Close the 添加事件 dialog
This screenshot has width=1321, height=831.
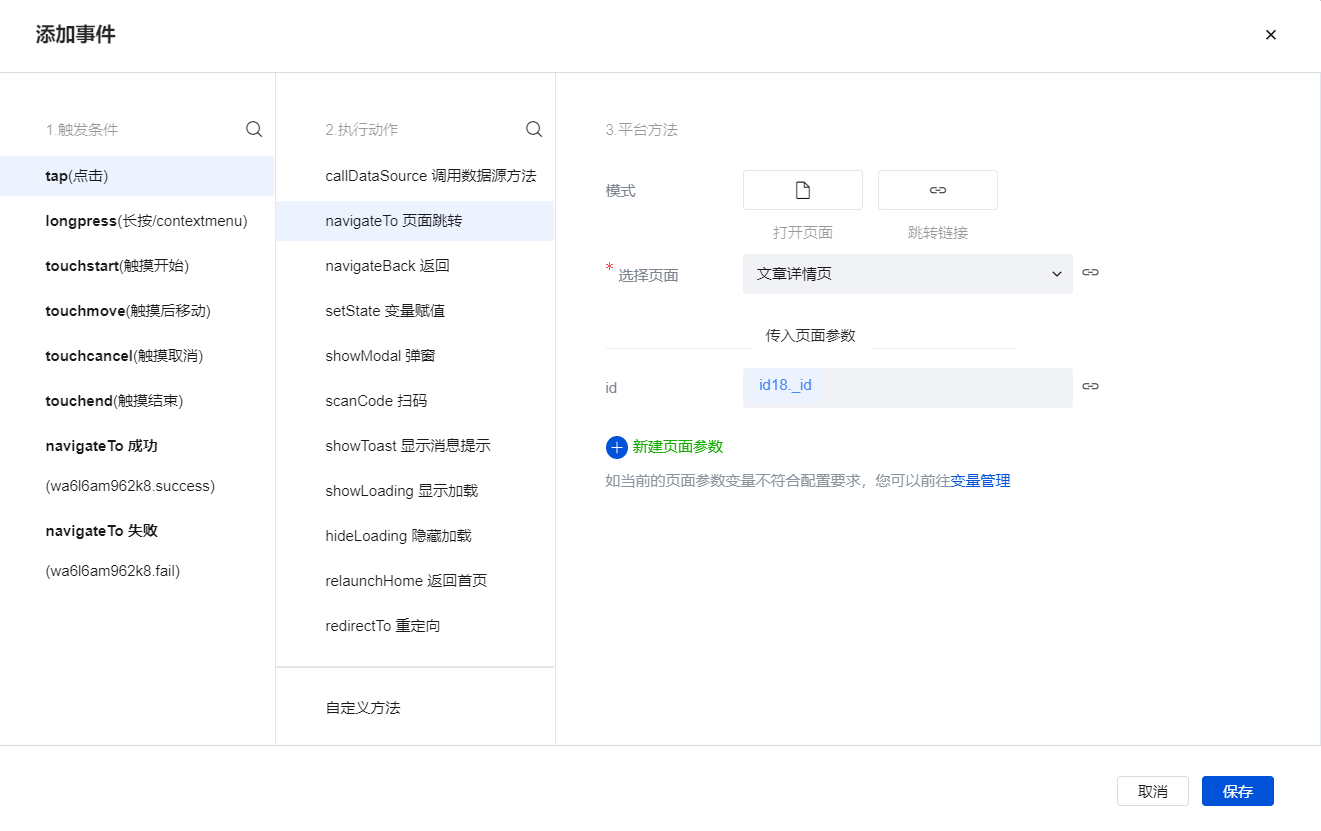tap(1270, 34)
